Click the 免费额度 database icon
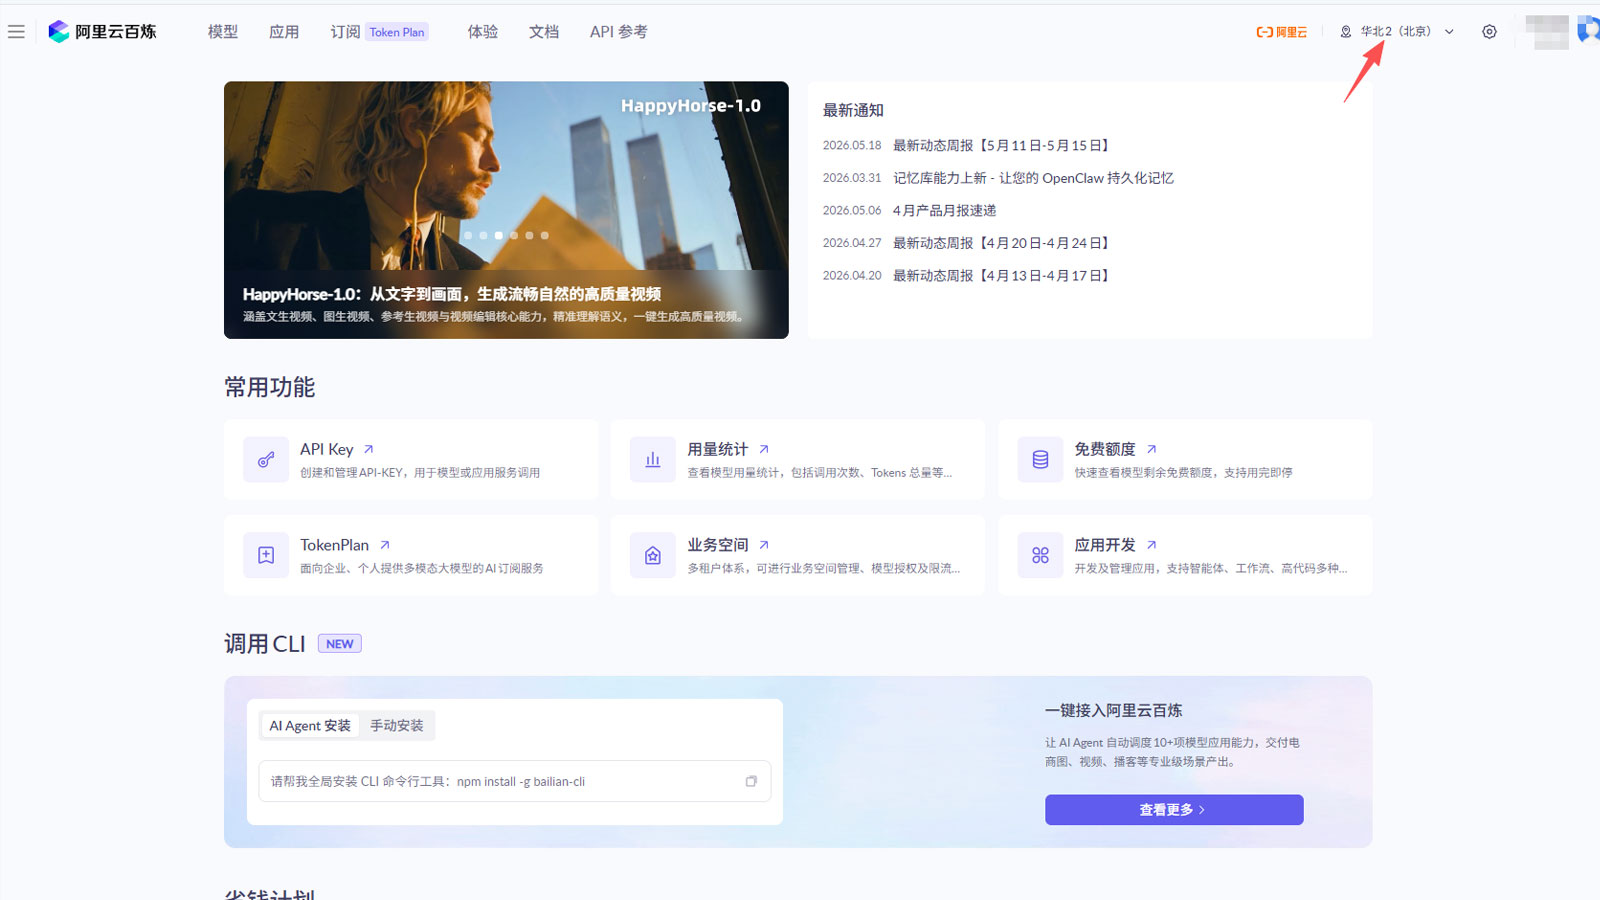 [x=1040, y=460]
